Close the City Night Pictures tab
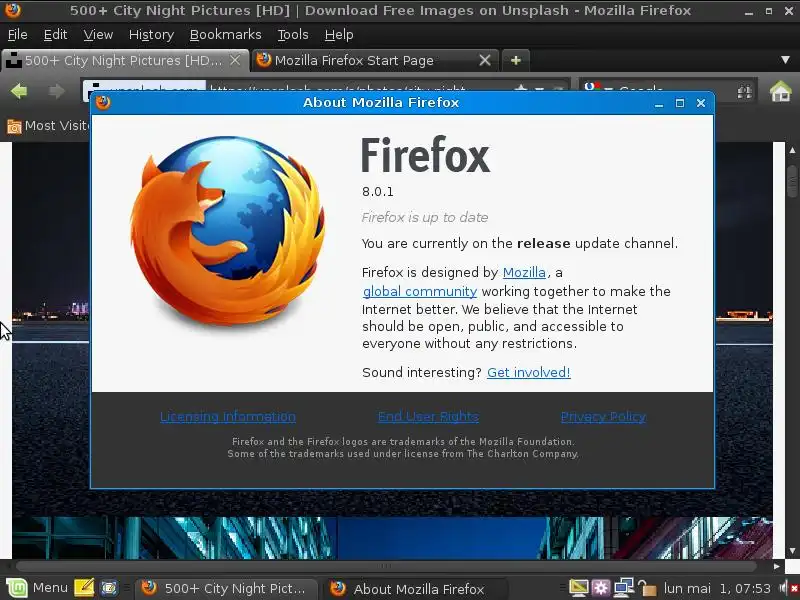Screen dimensions: 800x600 (x=235, y=60)
